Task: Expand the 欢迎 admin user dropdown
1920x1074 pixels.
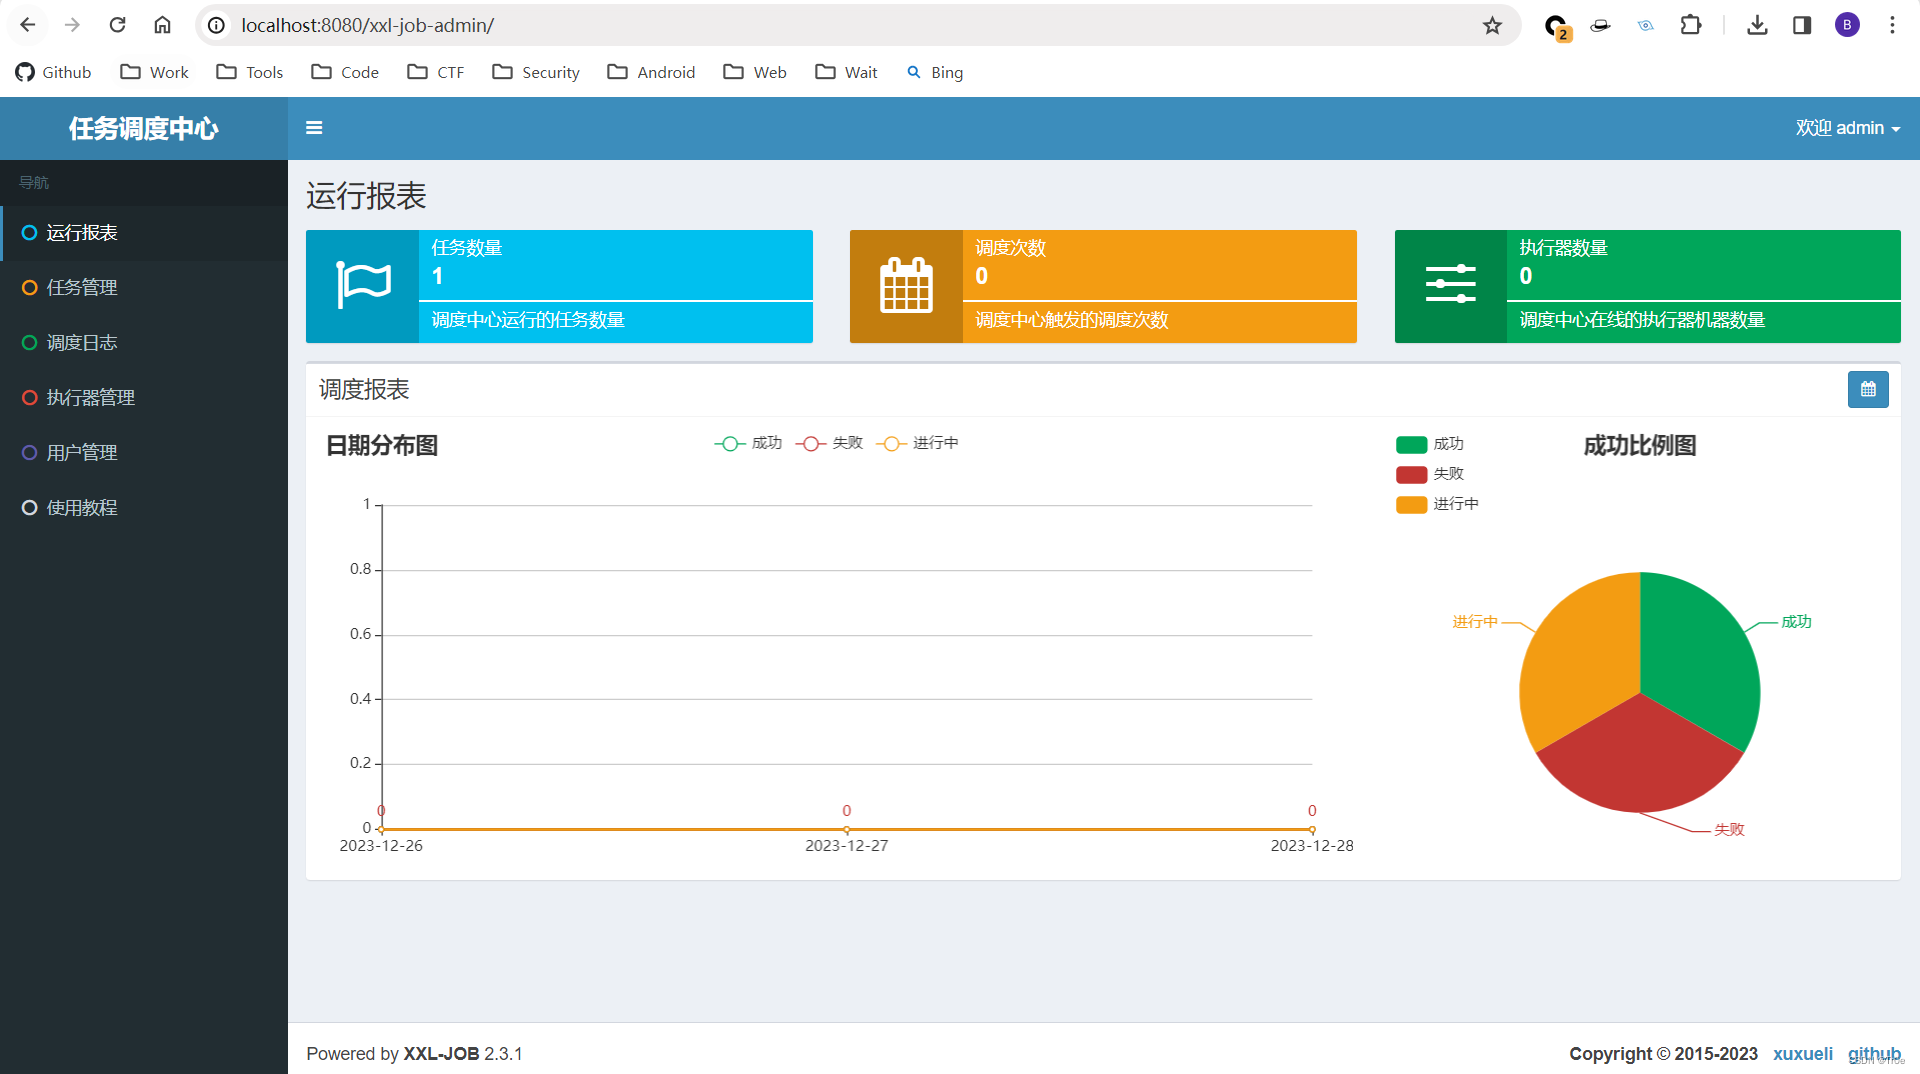Action: (x=1848, y=128)
